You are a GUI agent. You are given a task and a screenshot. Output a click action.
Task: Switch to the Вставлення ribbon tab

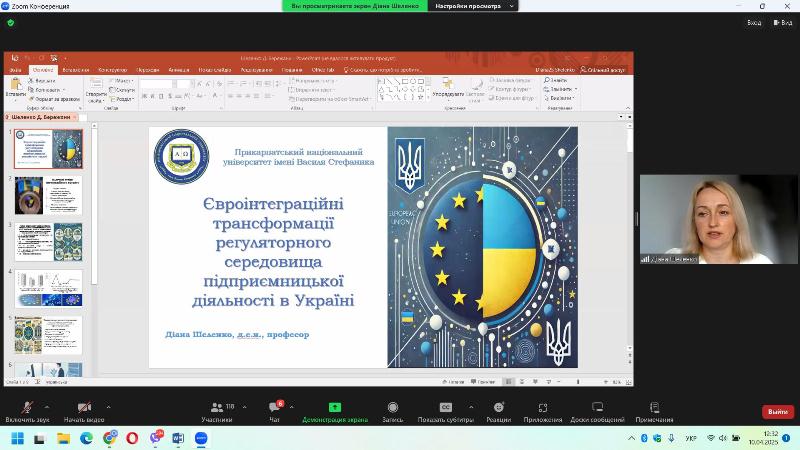click(75, 70)
